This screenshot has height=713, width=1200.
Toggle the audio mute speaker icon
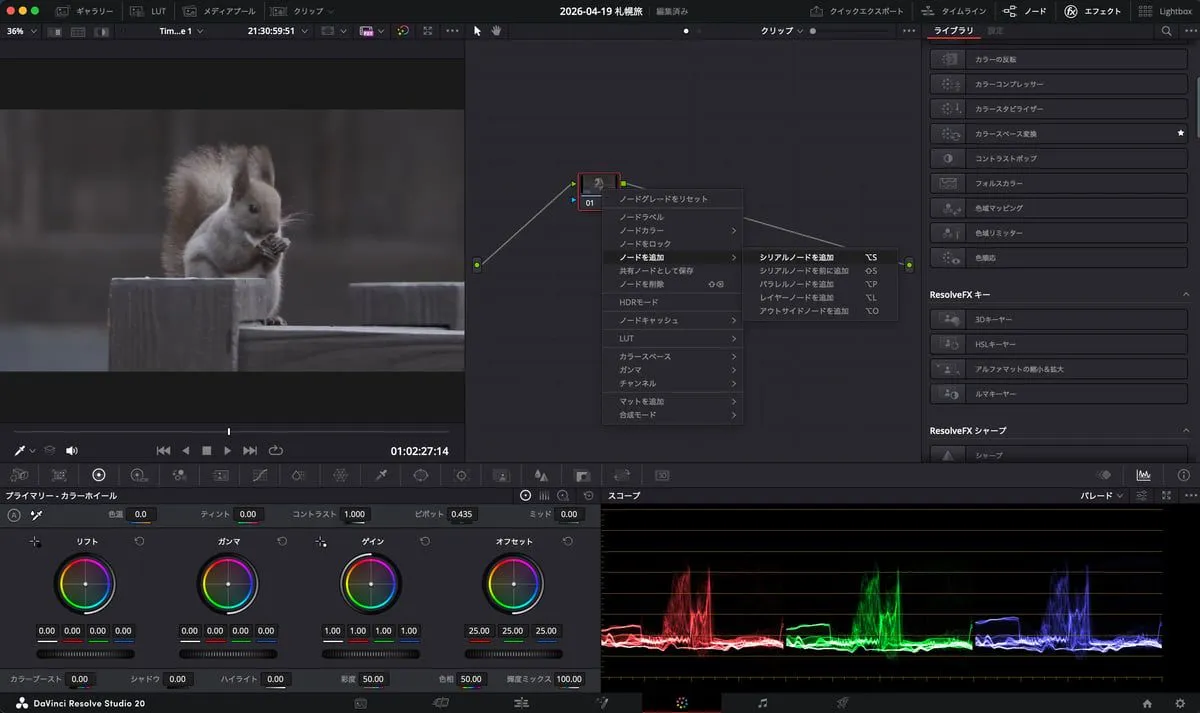pyautogui.click(x=72, y=451)
